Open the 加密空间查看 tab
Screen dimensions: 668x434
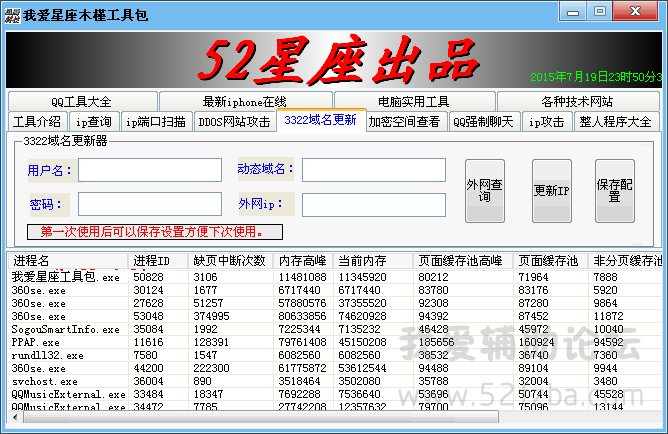(405, 122)
